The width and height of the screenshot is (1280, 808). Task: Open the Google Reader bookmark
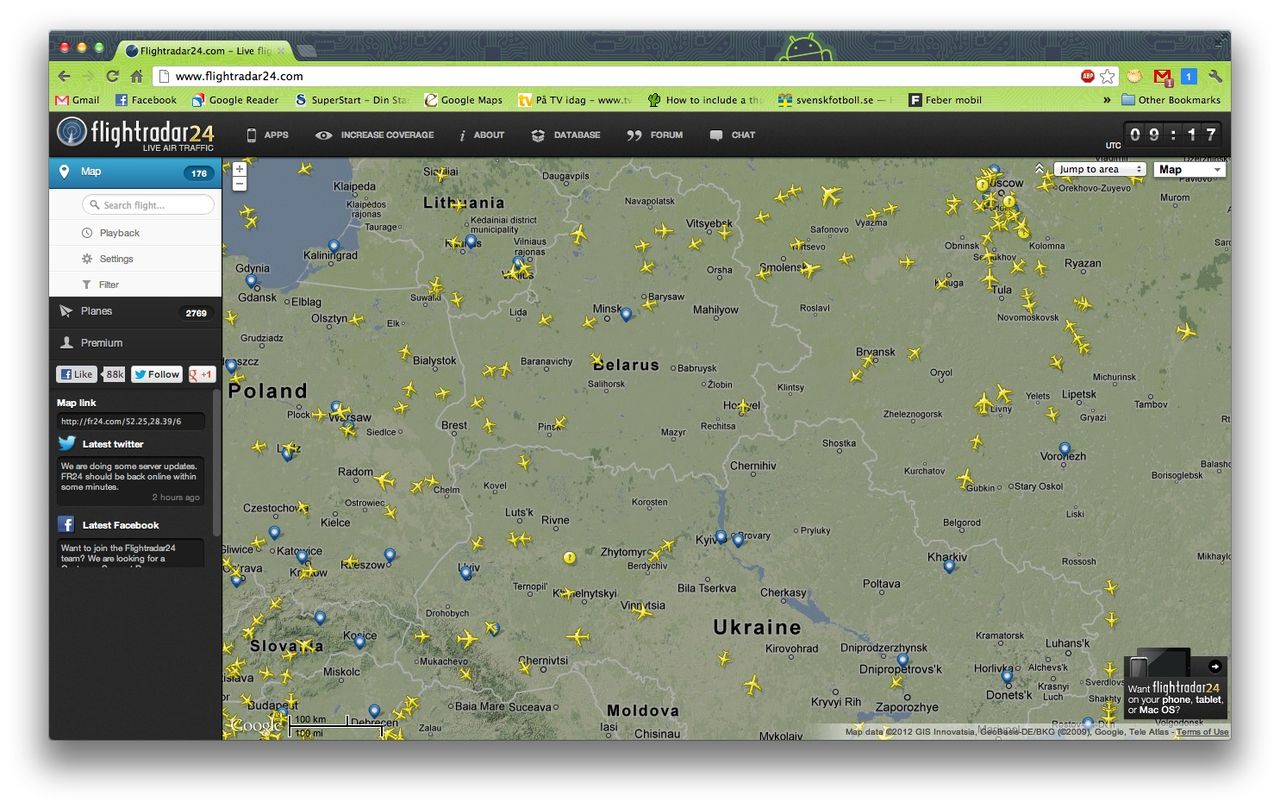pyautogui.click(x=236, y=100)
